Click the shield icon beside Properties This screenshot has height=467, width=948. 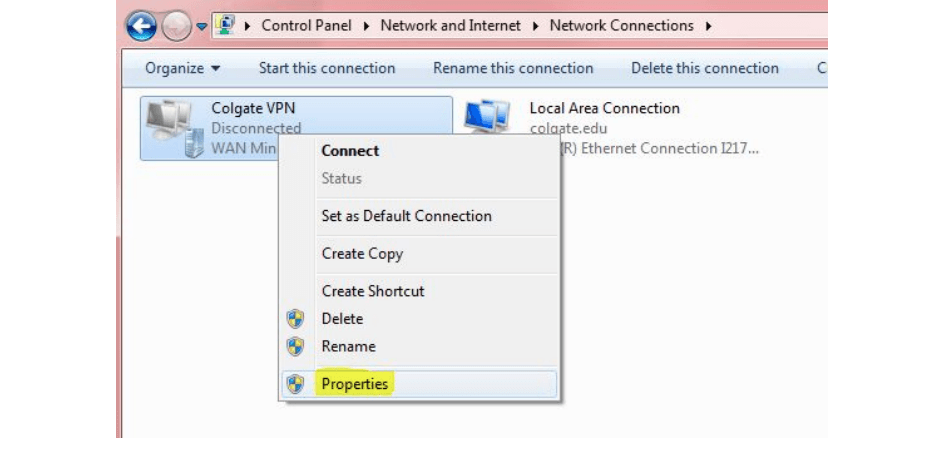tap(295, 384)
